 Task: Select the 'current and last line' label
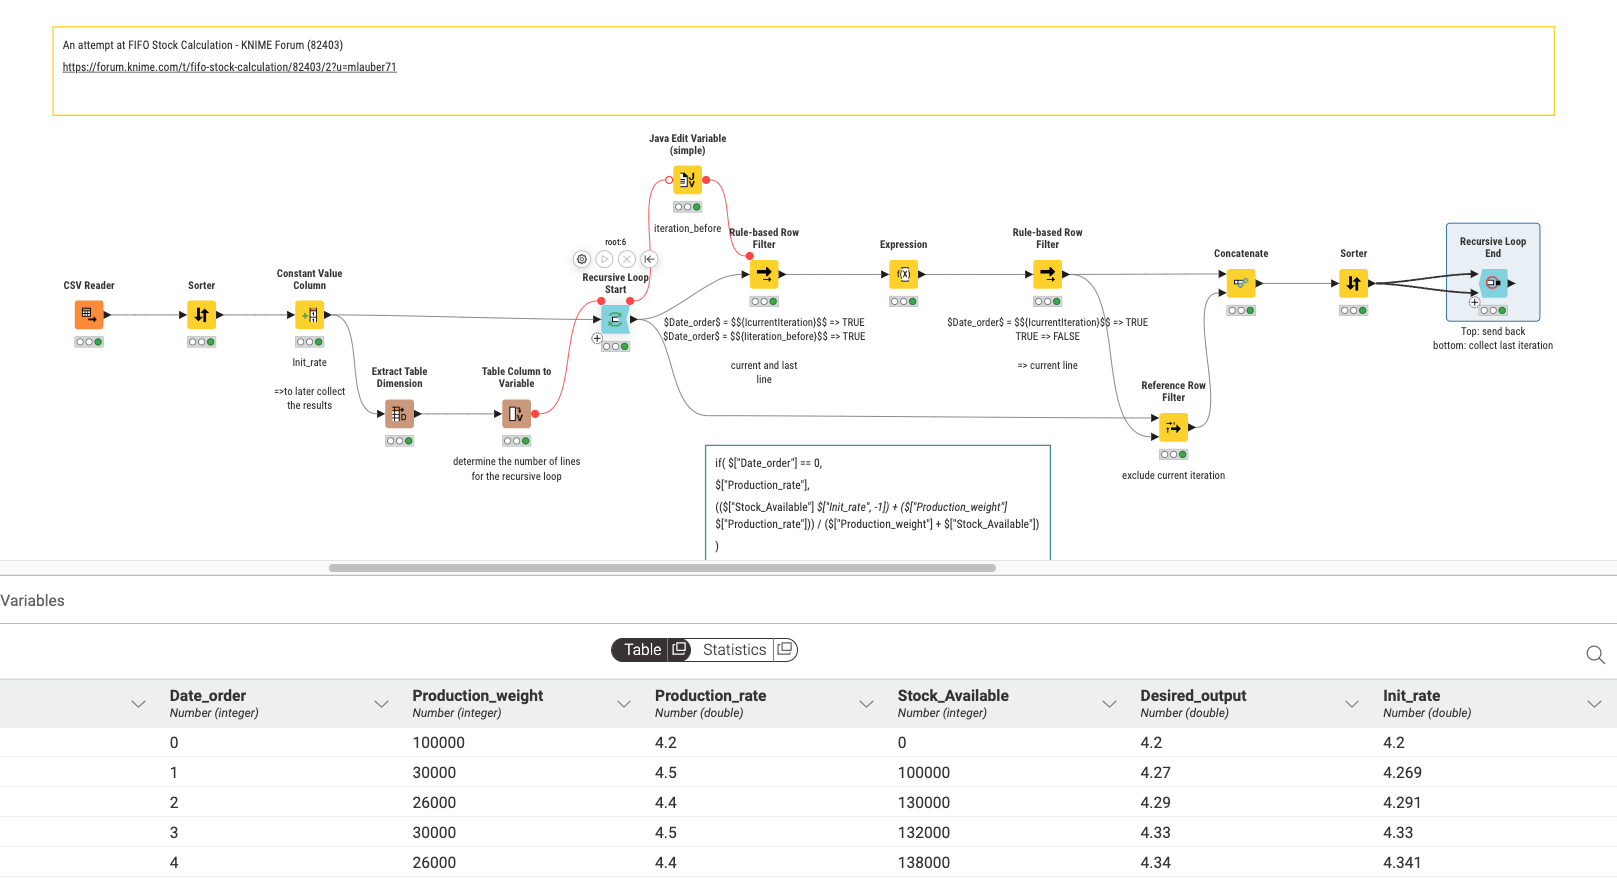(x=764, y=372)
